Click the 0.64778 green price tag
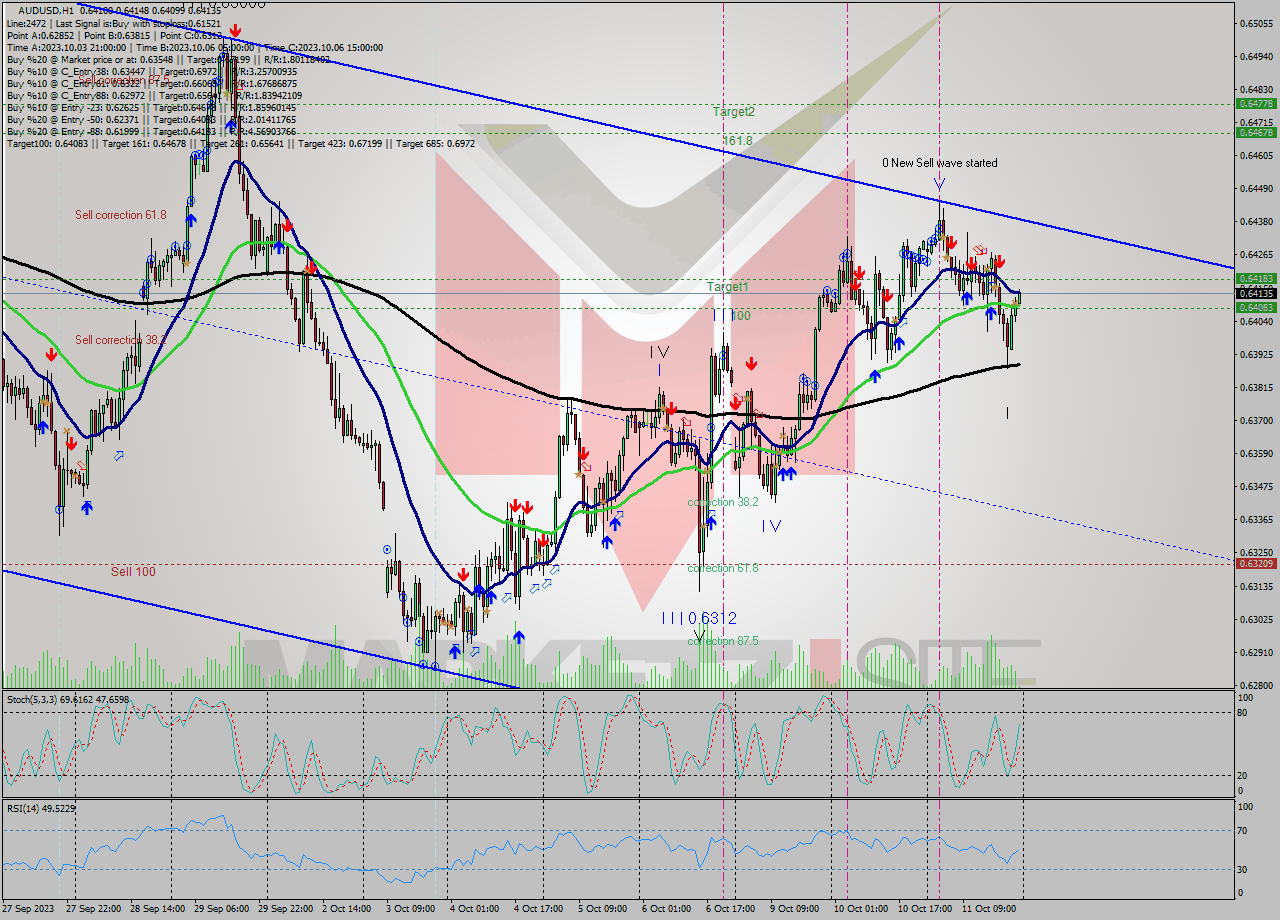The image size is (1280, 920). [1255, 103]
